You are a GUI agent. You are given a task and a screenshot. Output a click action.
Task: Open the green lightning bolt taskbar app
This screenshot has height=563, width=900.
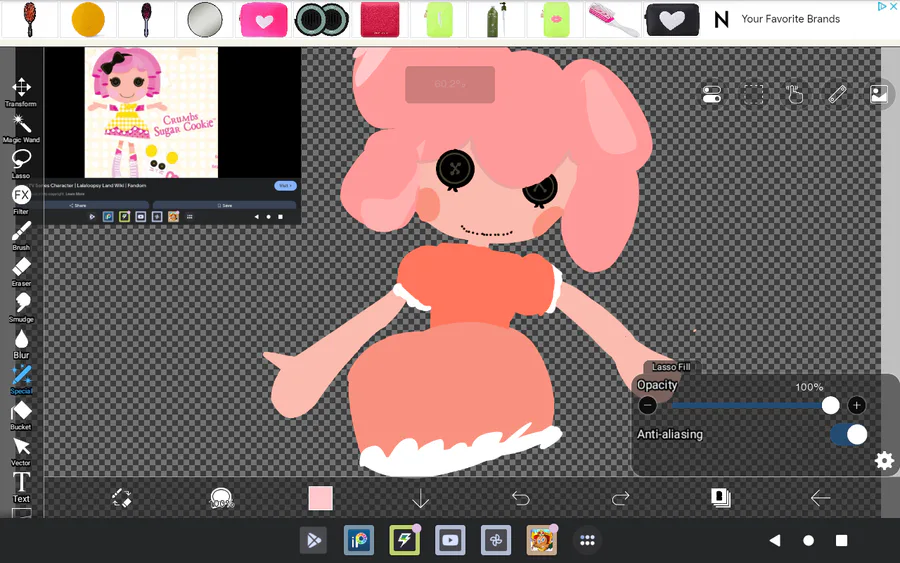[405, 540]
